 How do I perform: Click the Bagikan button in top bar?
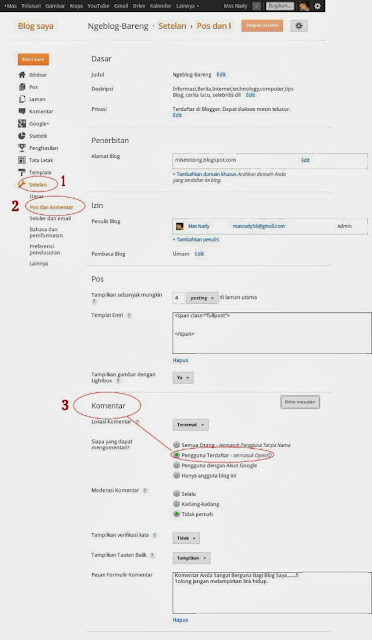pos(280,6)
